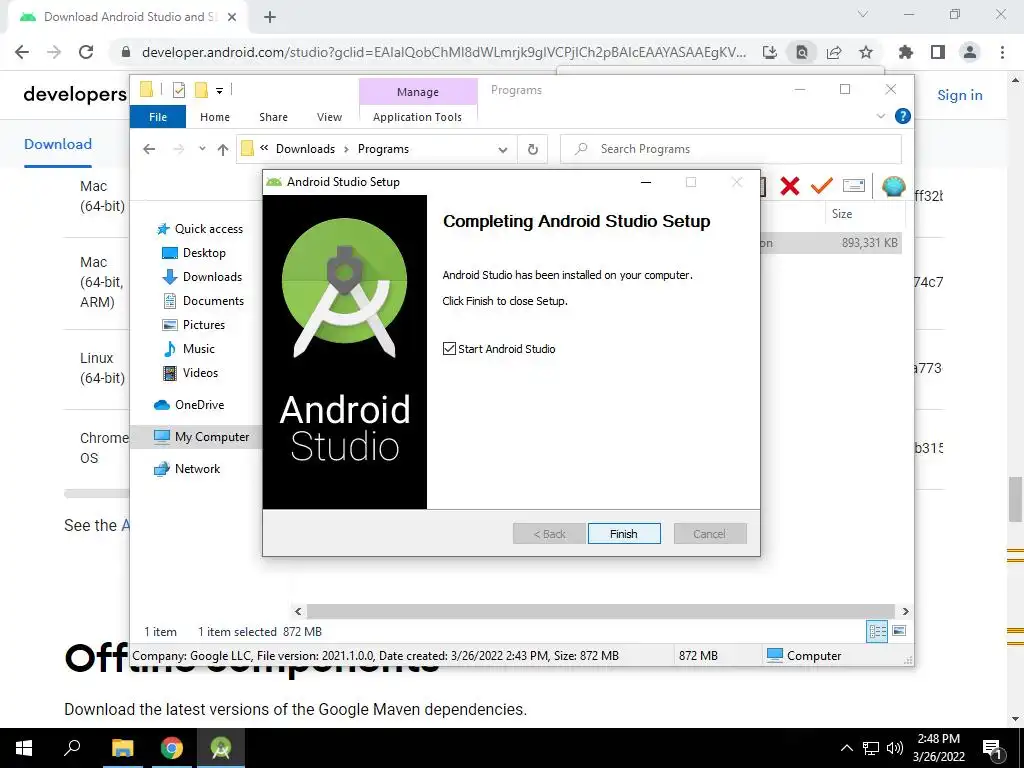Click the red X delete icon in Explorer
Screen dimensions: 1024x768
(790, 186)
